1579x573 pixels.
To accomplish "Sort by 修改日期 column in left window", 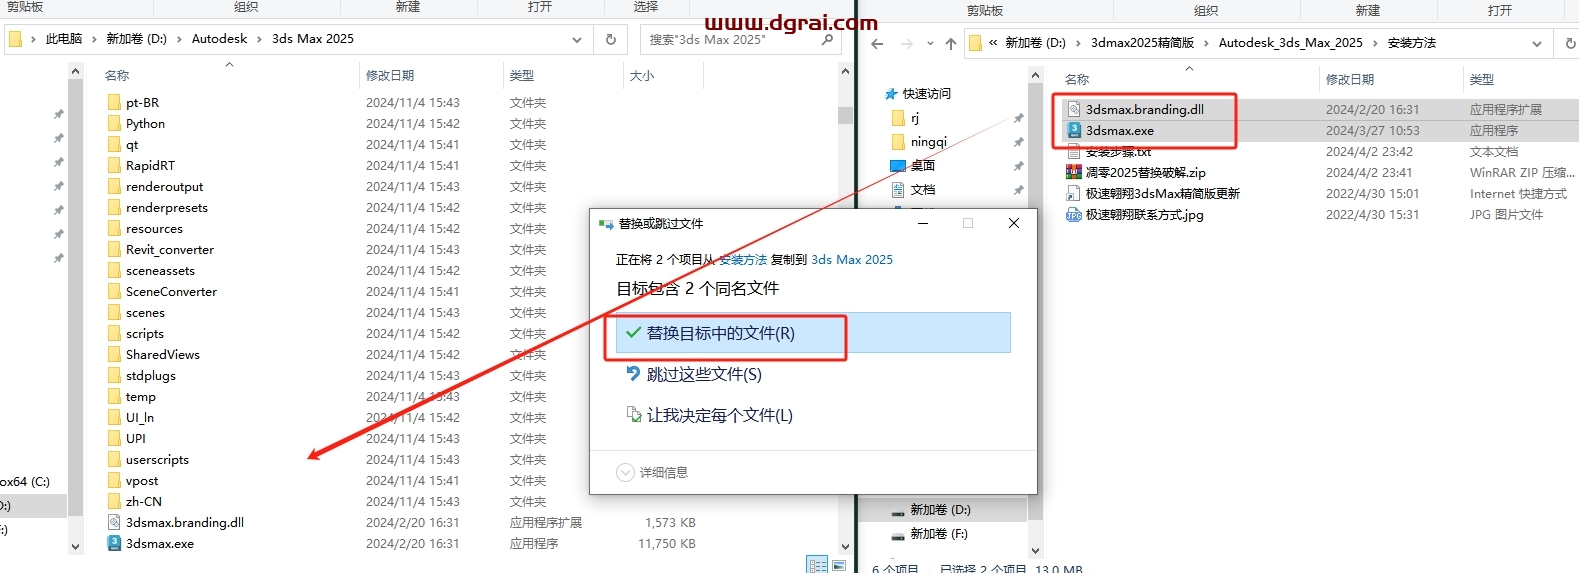I will click(390, 75).
